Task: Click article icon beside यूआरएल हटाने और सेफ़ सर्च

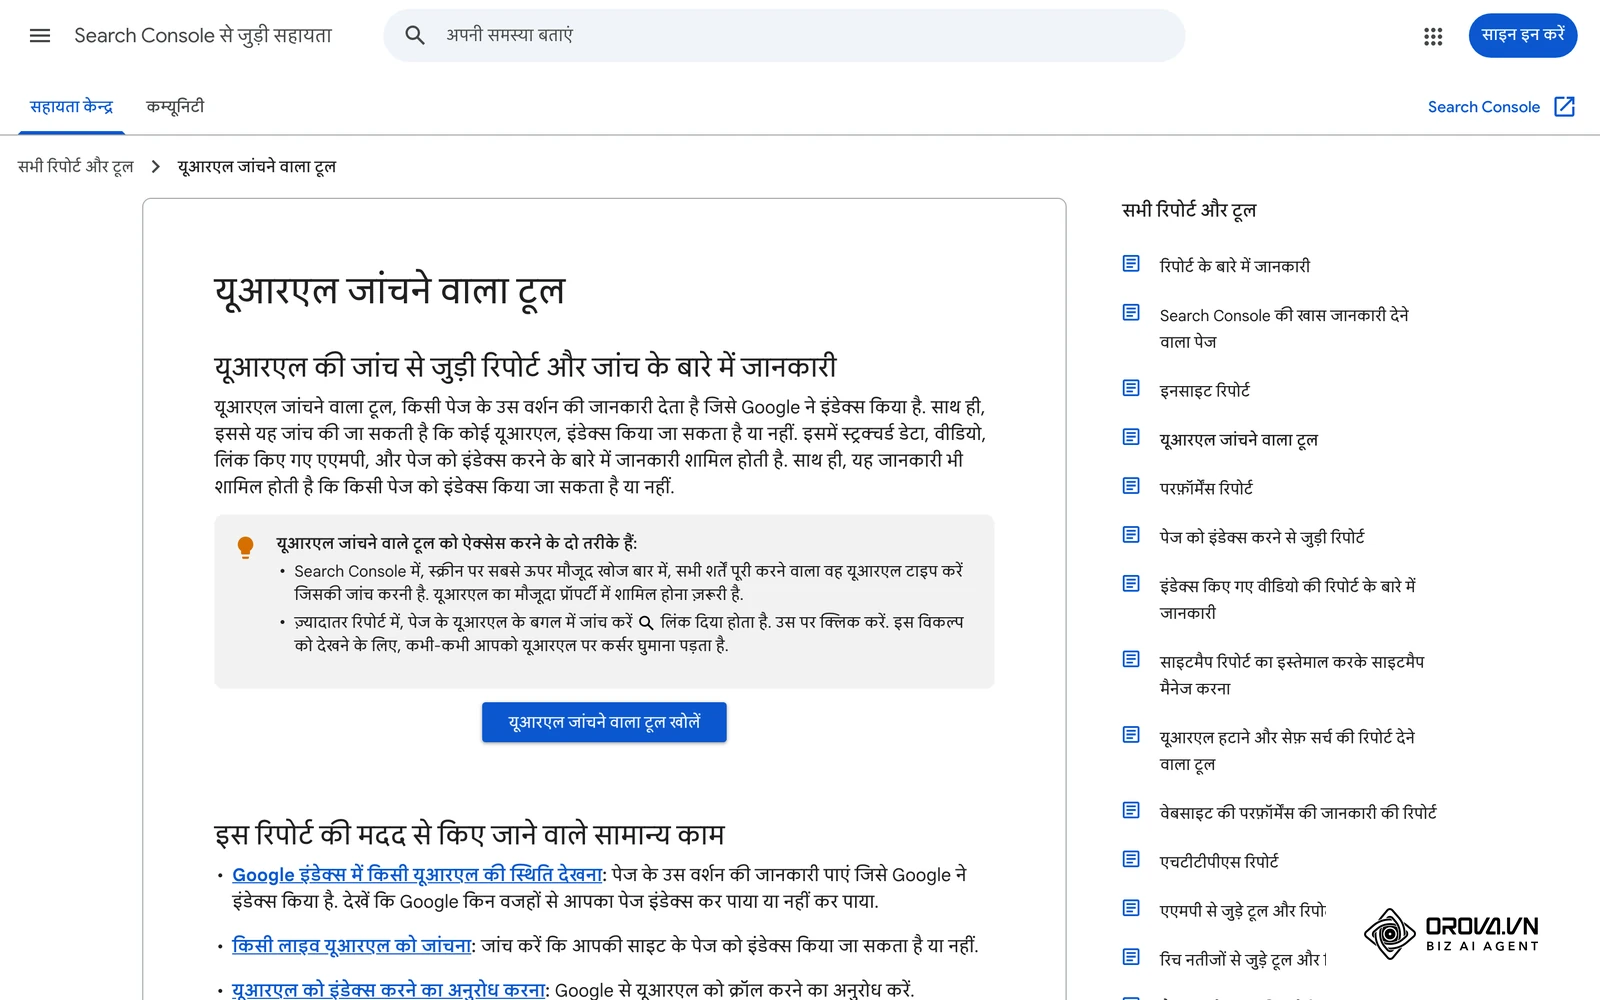Action: (x=1131, y=735)
